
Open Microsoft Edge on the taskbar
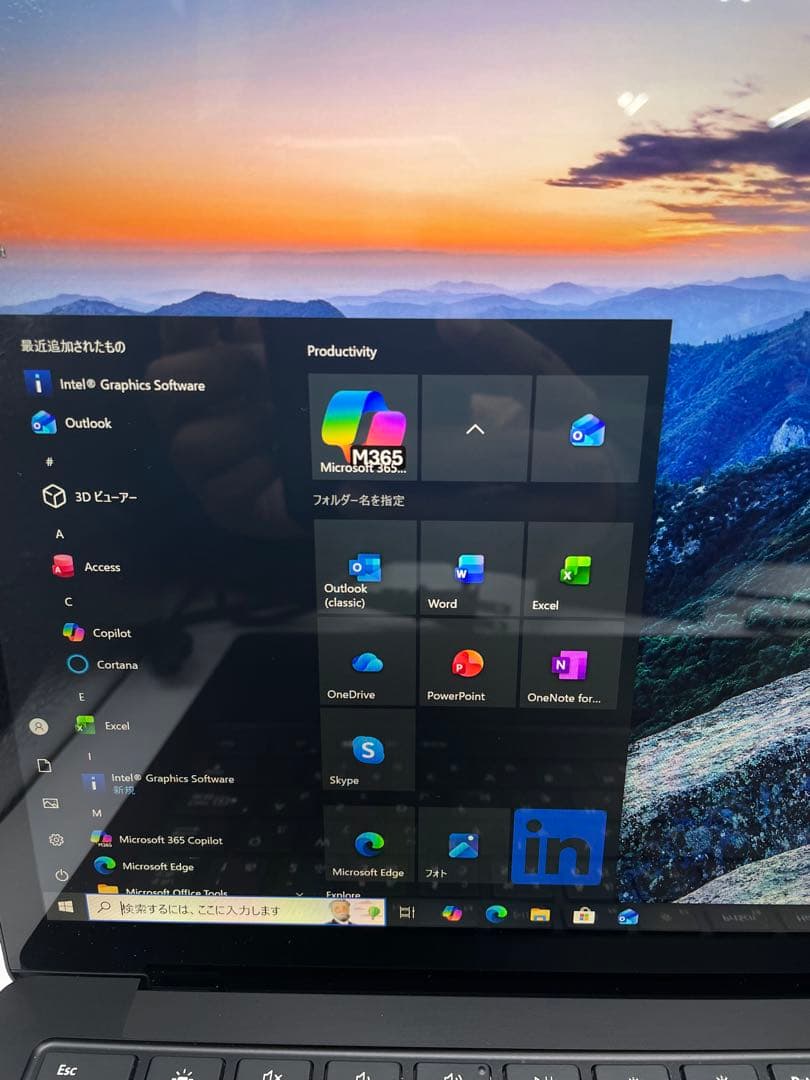click(x=496, y=914)
